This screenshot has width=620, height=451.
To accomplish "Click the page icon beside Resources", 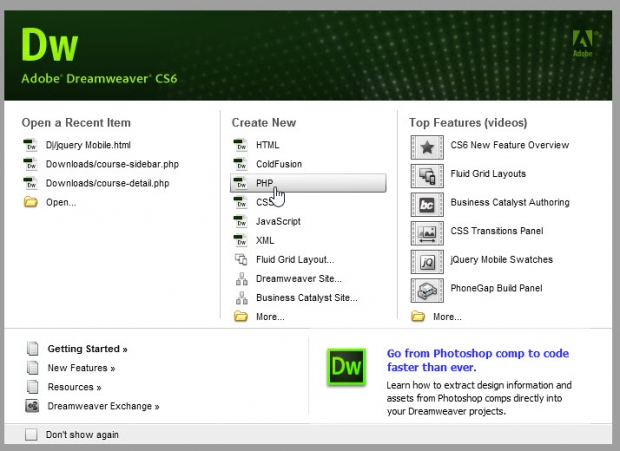I will (x=32, y=387).
